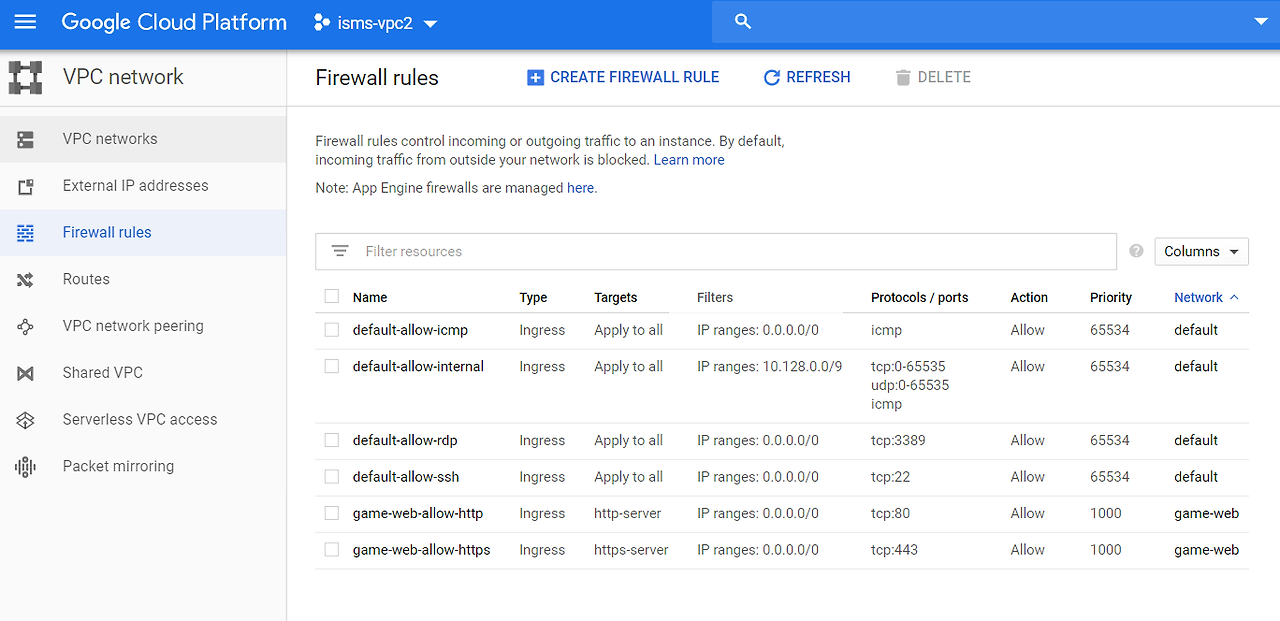Click the 10.128.0.0/9 IP ranges cell
The width and height of the screenshot is (1280, 621).
point(770,367)
